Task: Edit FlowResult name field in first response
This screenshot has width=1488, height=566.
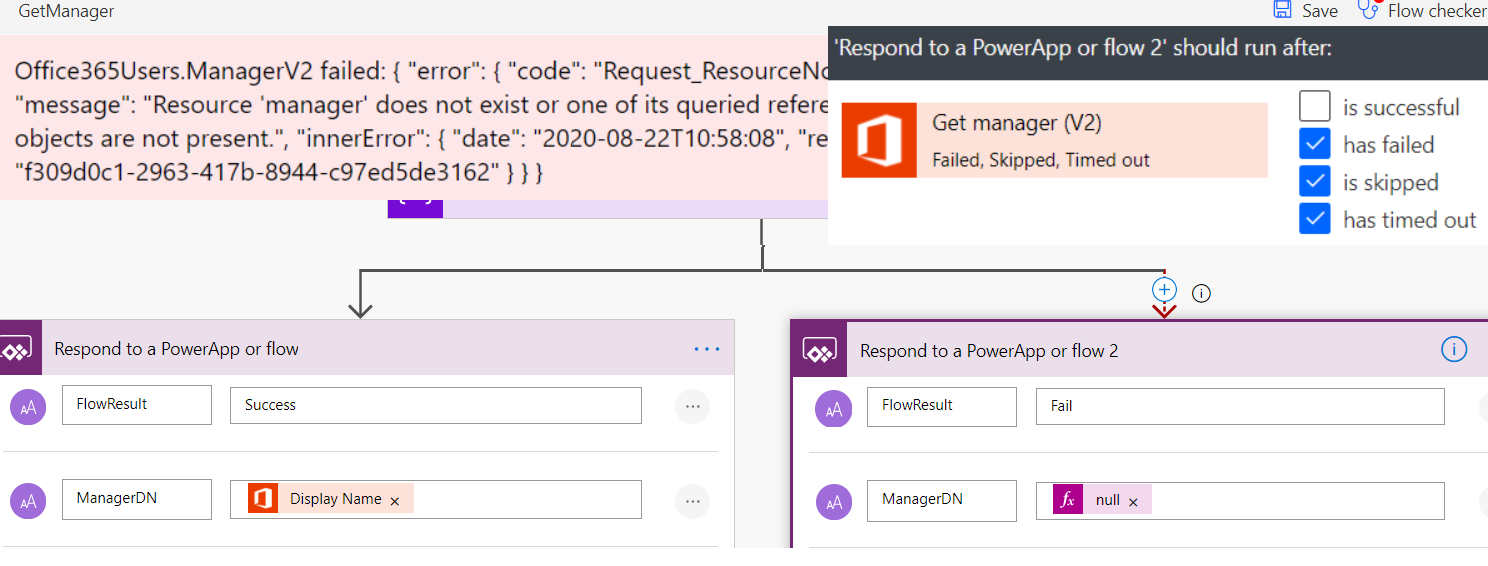Action: click(x=137, y=405)
